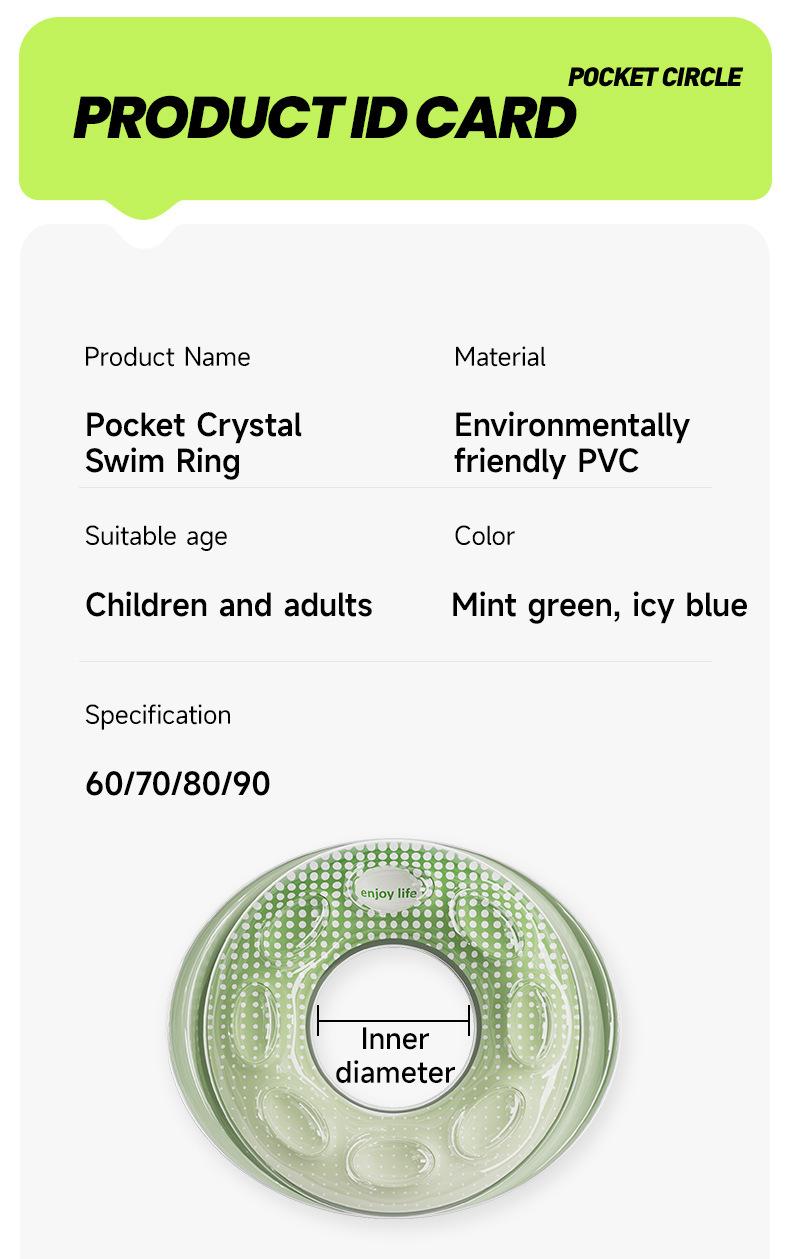Click "Pocket Crystal Swim Ring" text
The height and width of the screenshot is (1259, 790).
click(x=193, y=443)
